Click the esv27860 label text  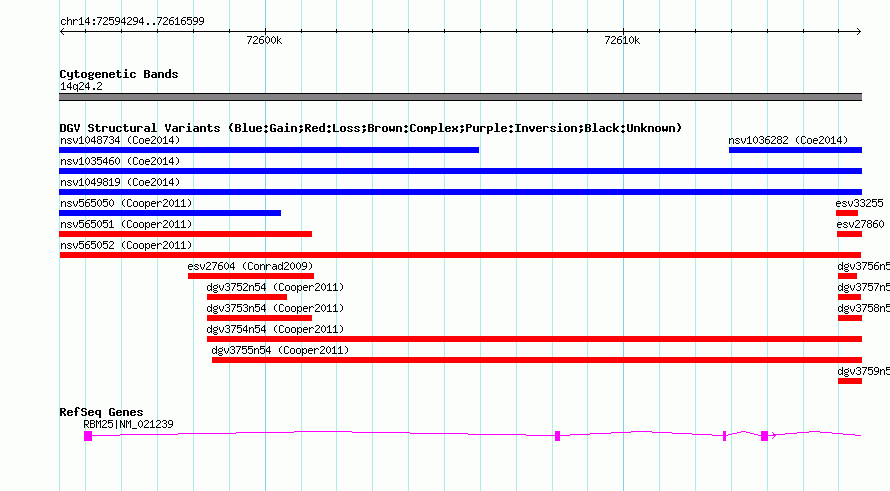click(860, 224)
